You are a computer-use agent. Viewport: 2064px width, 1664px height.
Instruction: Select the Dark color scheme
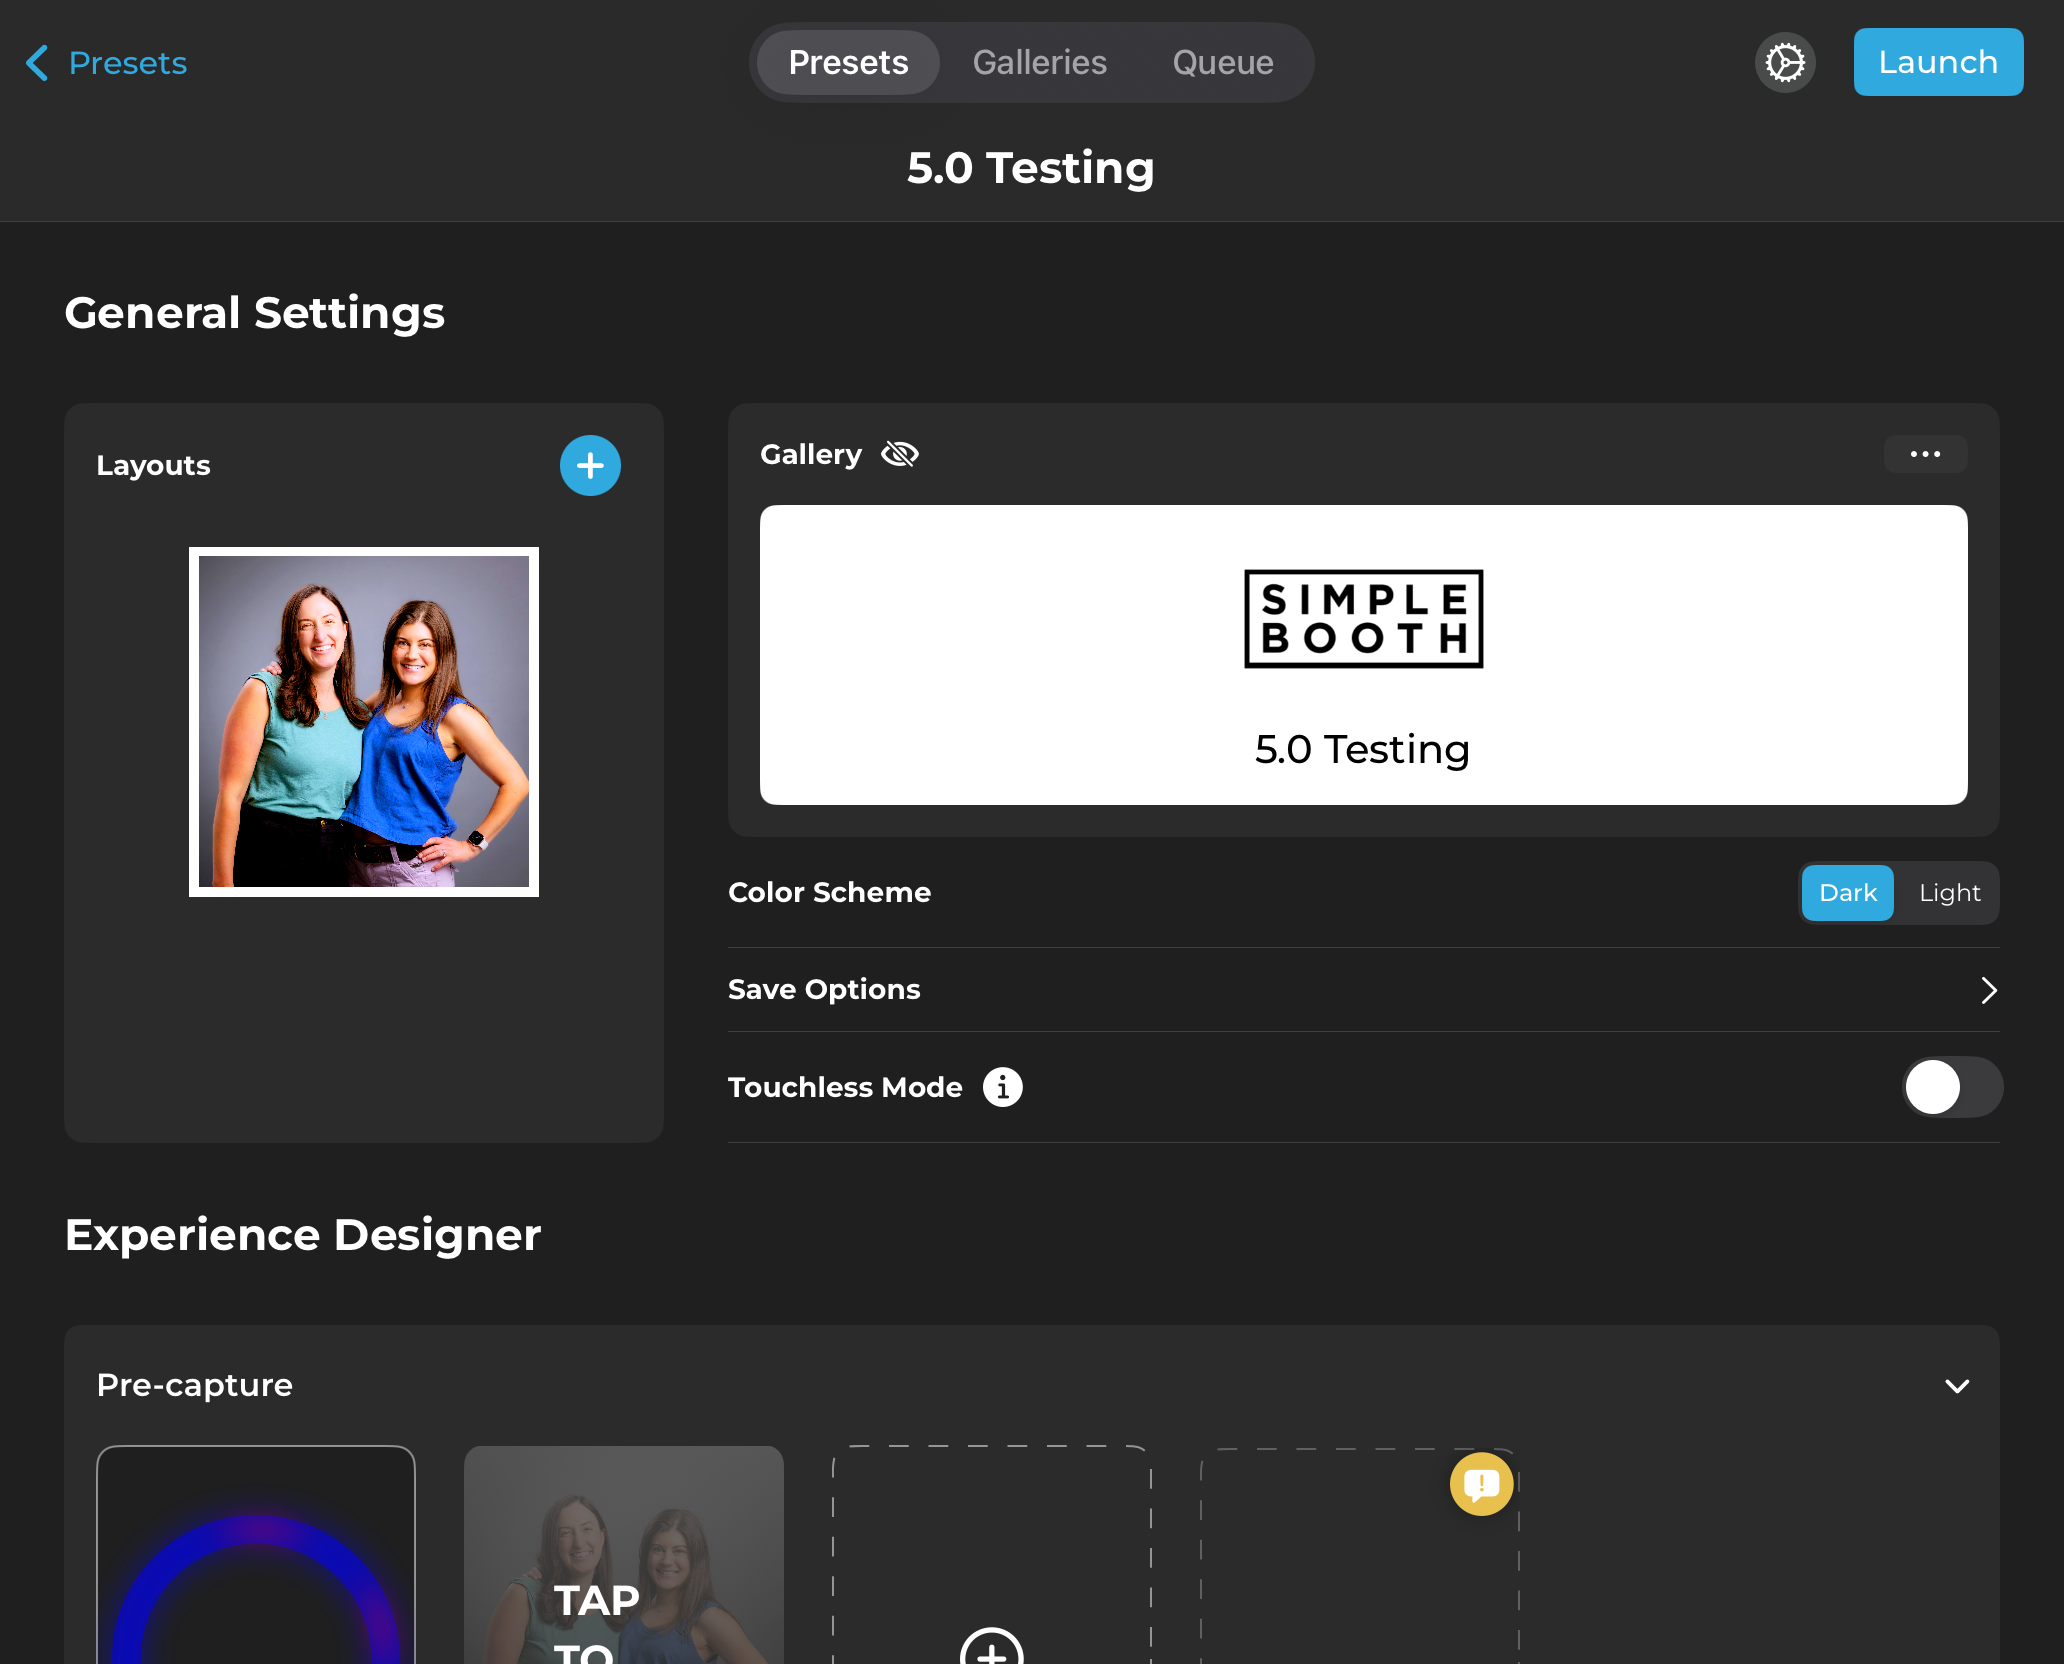click(1847, 893)
